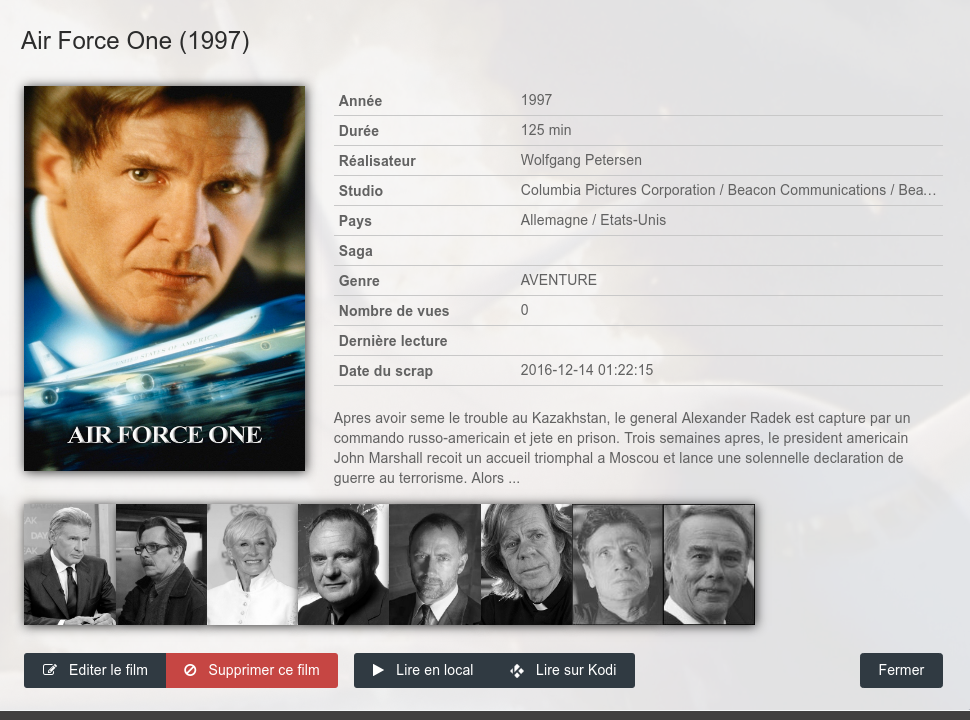Viewport: 970px width, 720px height.
Task: Click the play triangle icon
Action: (x=378, y=670)
